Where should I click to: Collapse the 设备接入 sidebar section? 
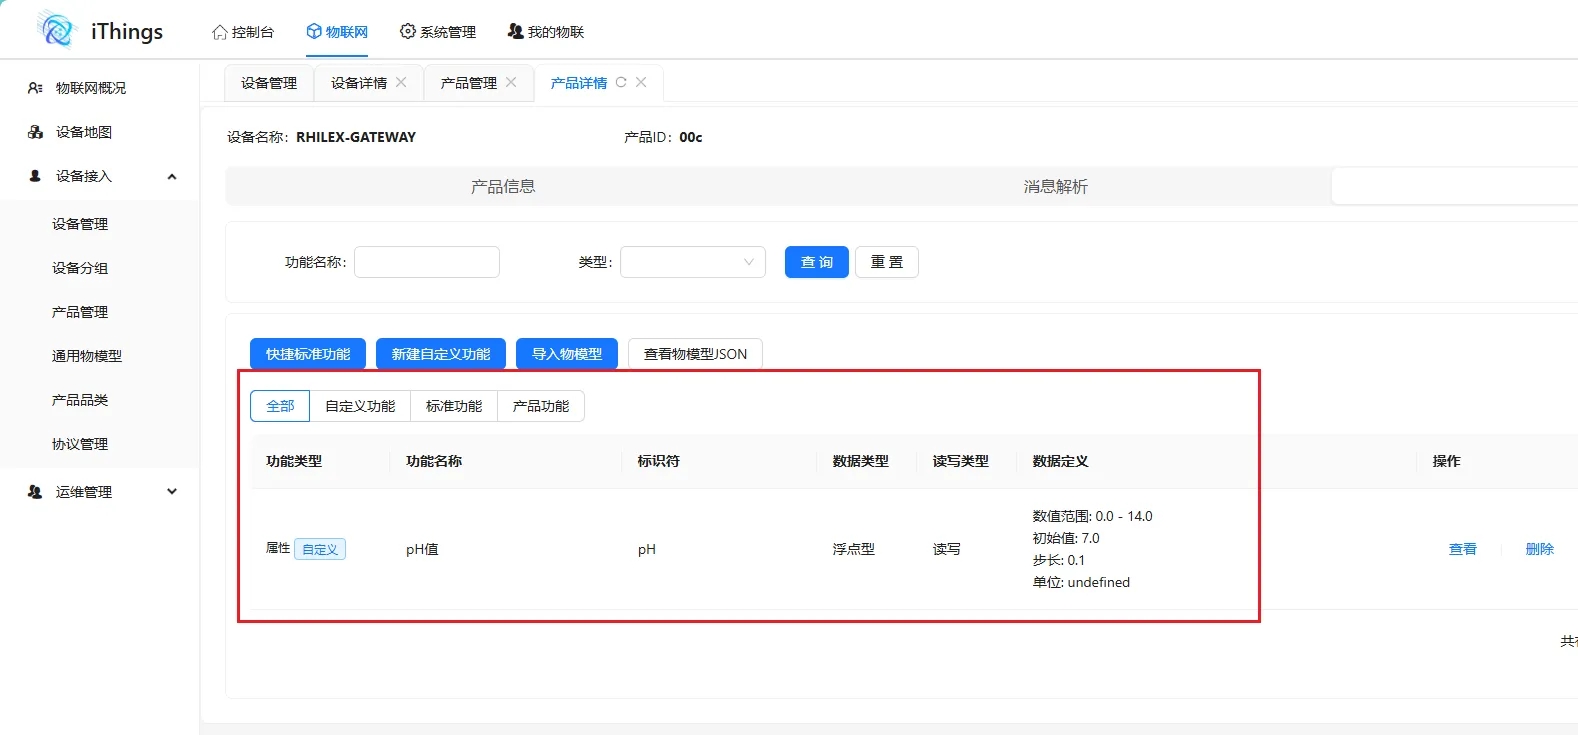[x=171, y=176]
